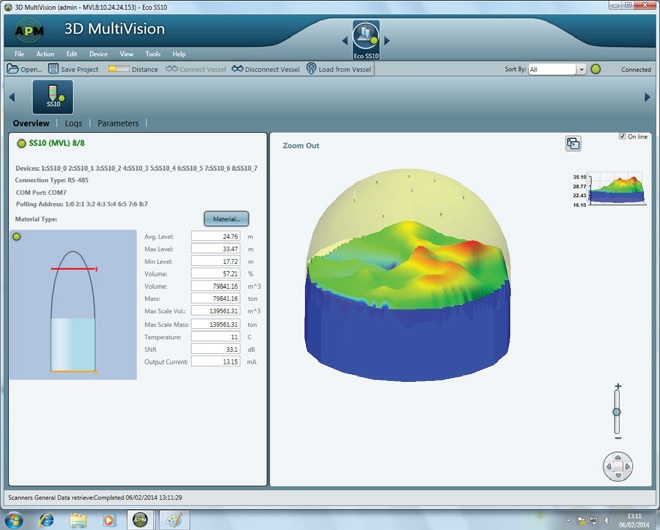Click the Open folder icon
Screen dimensions: 660x530
coord(13,69)
